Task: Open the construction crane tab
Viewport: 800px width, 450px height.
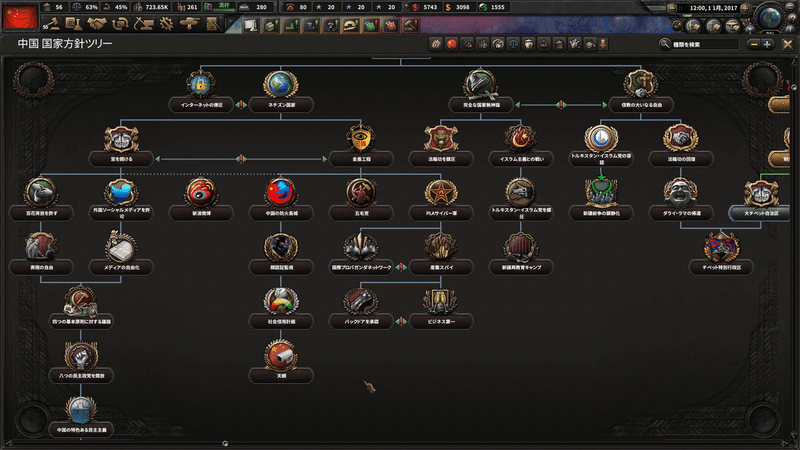Action: (143, 24)
